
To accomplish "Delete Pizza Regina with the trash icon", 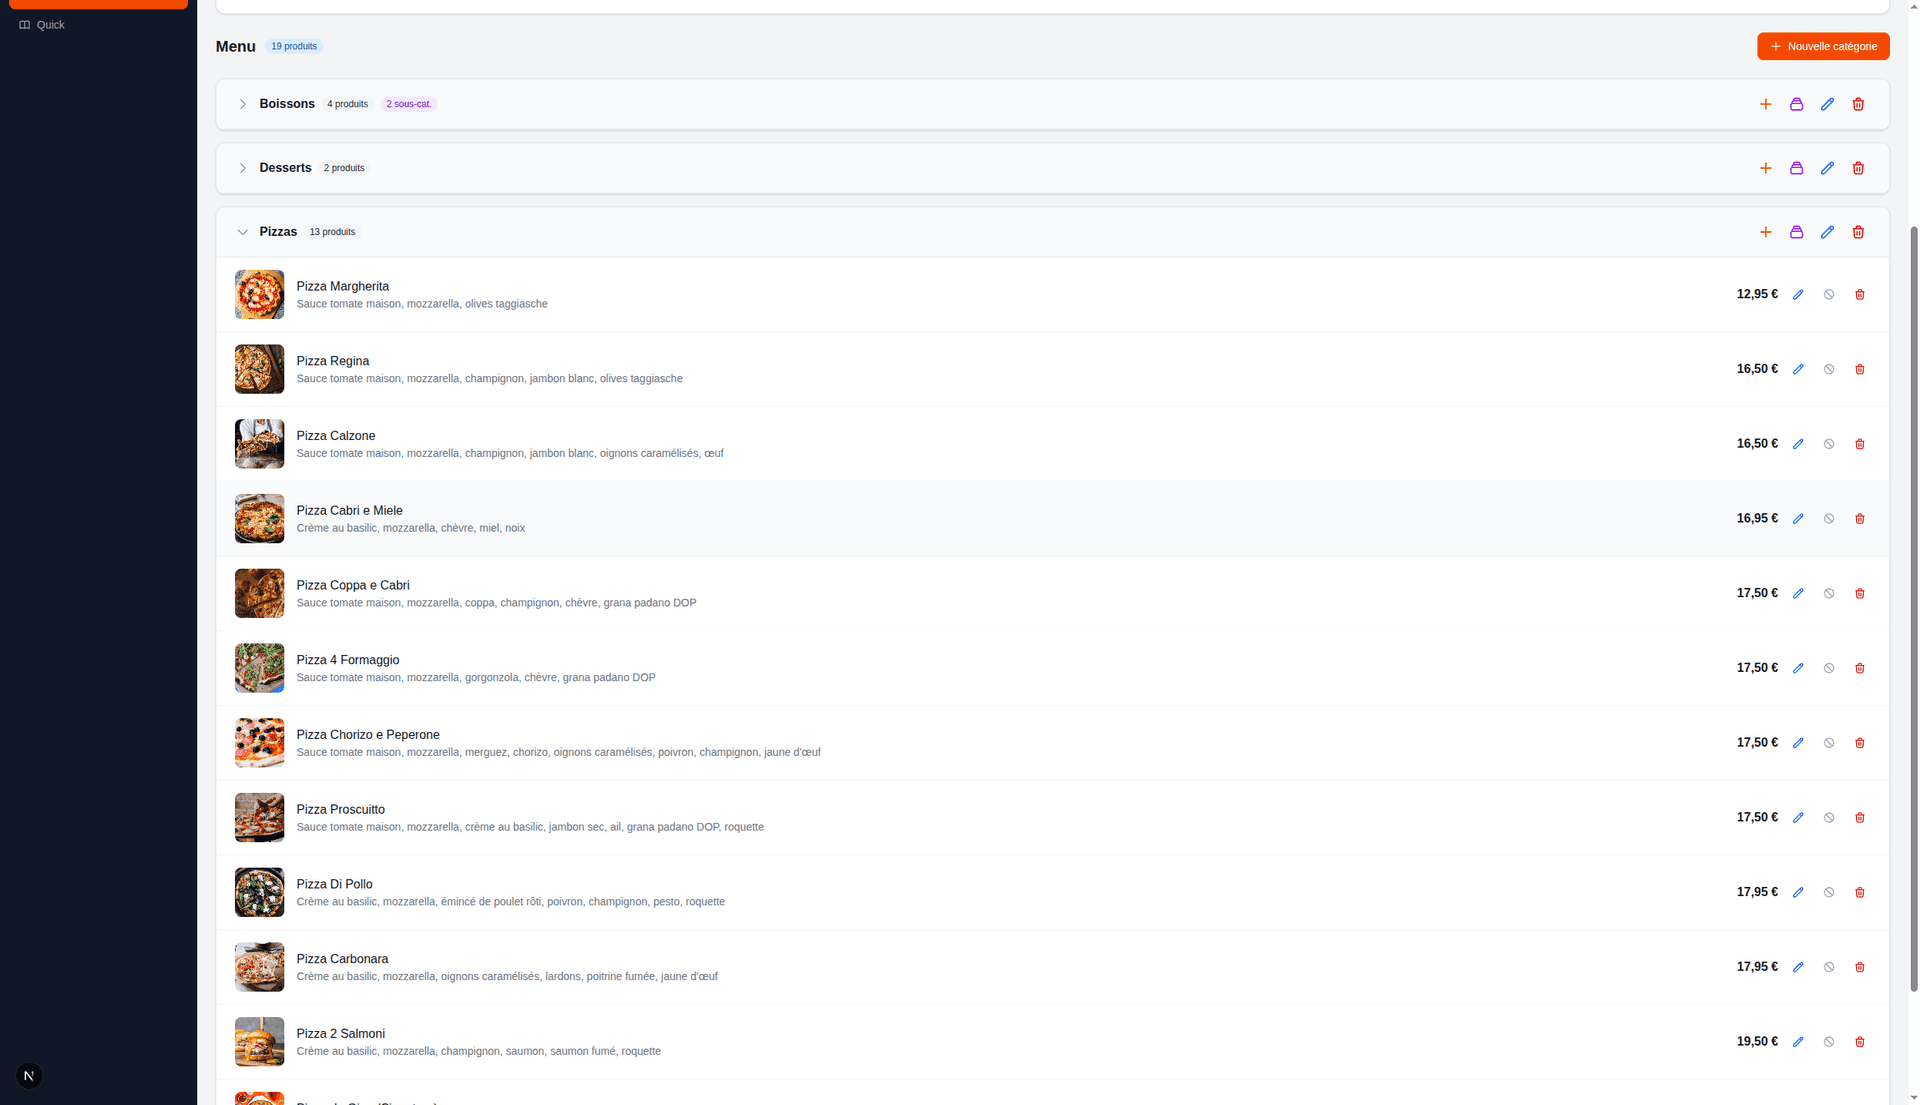I will 1860,369.
